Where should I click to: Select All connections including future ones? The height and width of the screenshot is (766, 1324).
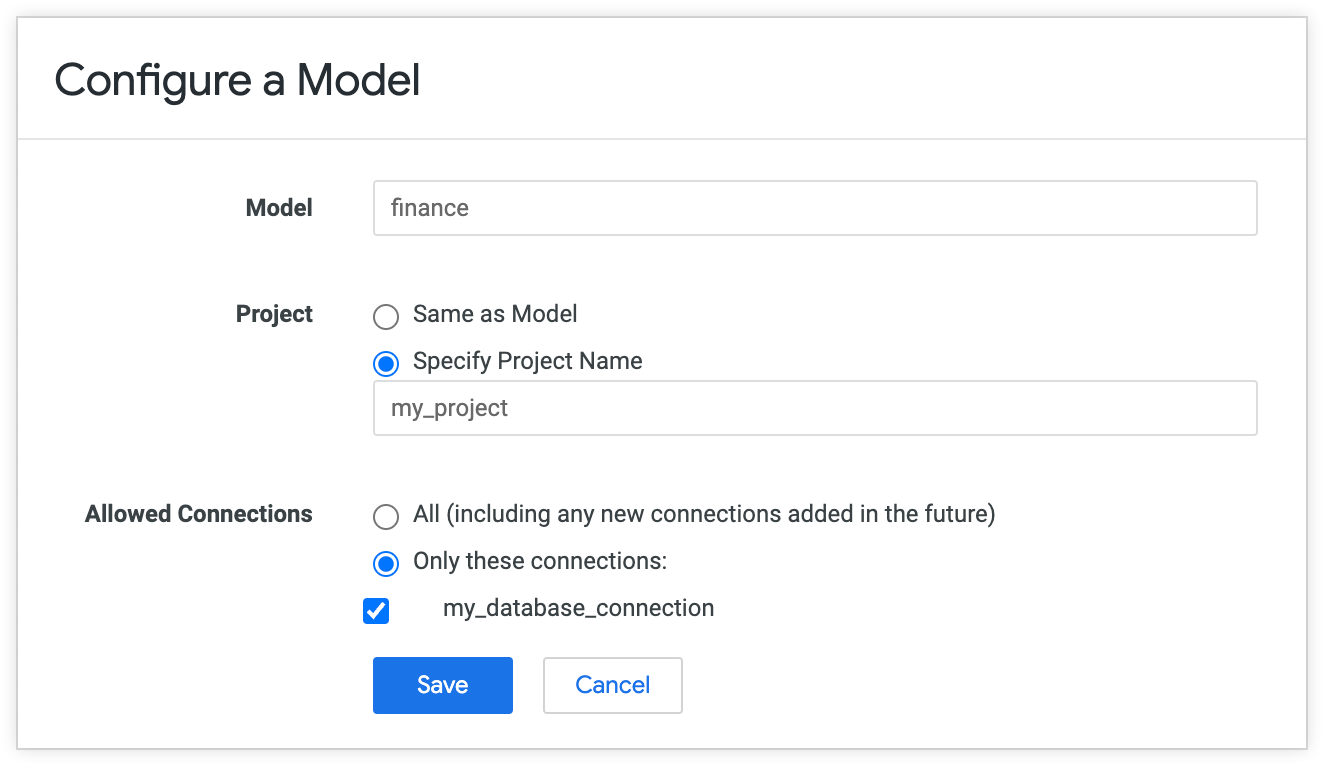point(386,516)
